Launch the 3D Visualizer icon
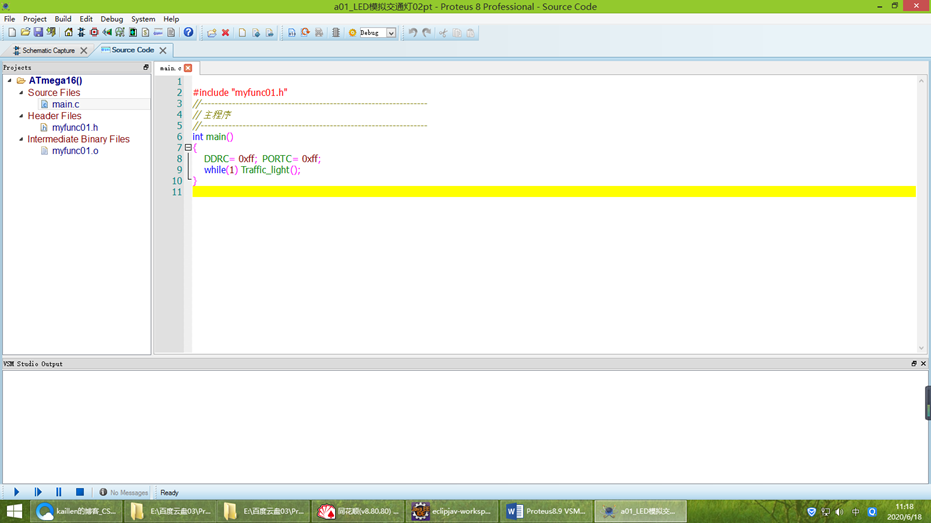 107,33
